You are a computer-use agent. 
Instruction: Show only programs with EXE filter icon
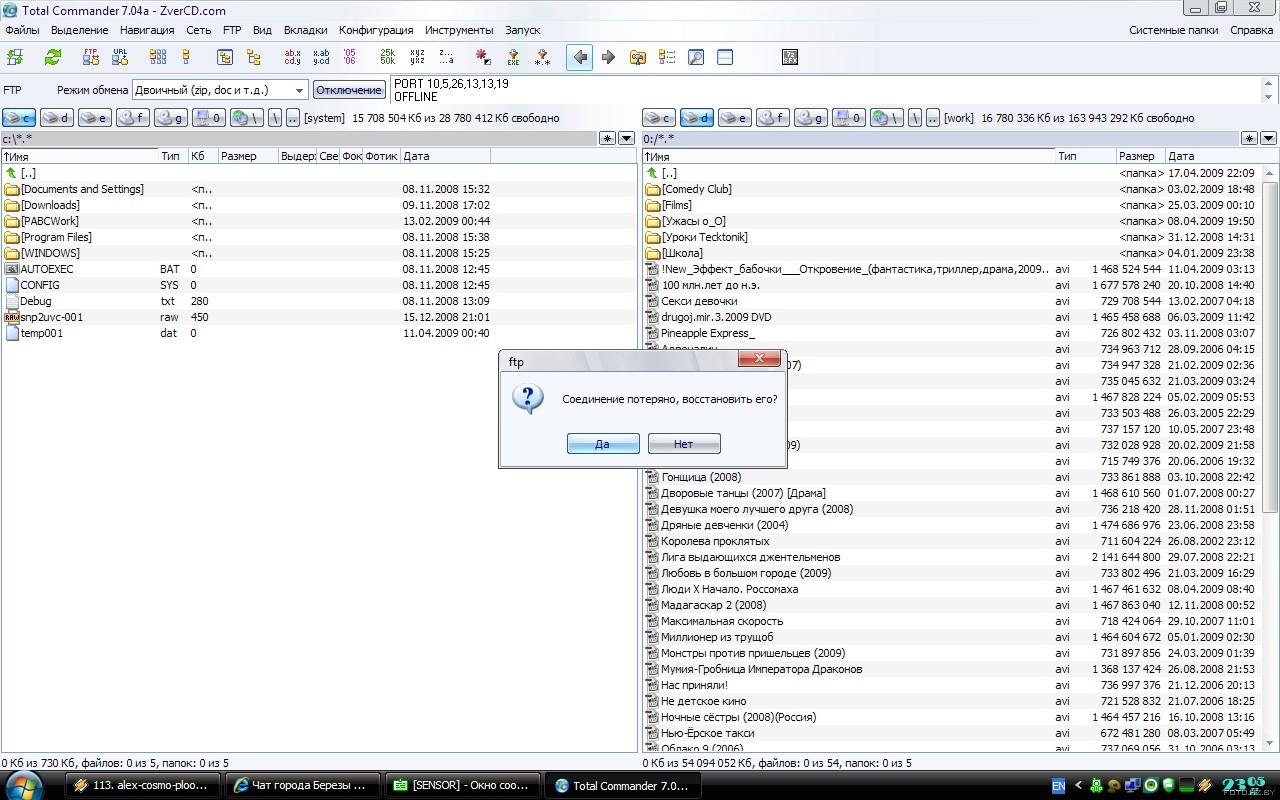pyautogui.click(x=513, y=57)
